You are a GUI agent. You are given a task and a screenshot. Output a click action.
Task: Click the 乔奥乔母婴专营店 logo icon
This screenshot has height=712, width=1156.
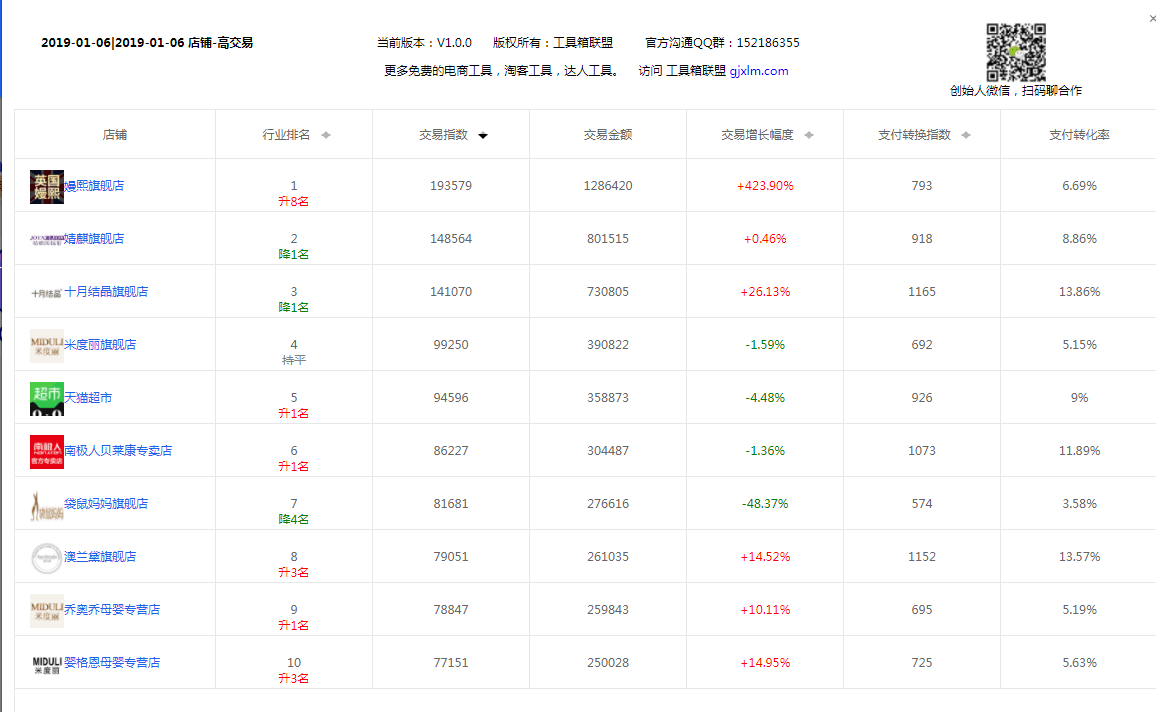tap(46, 611)
